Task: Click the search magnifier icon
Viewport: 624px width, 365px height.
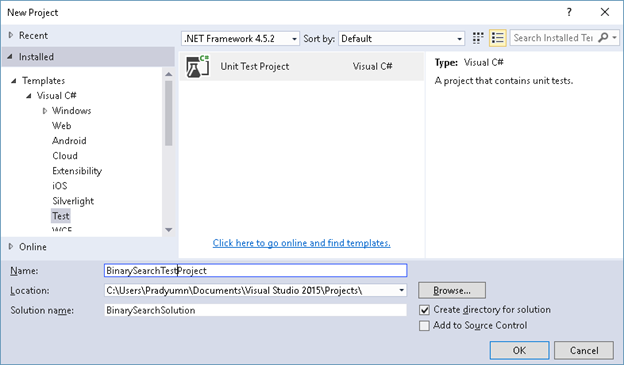Action: pyautogui.click(x=603, y=38)
